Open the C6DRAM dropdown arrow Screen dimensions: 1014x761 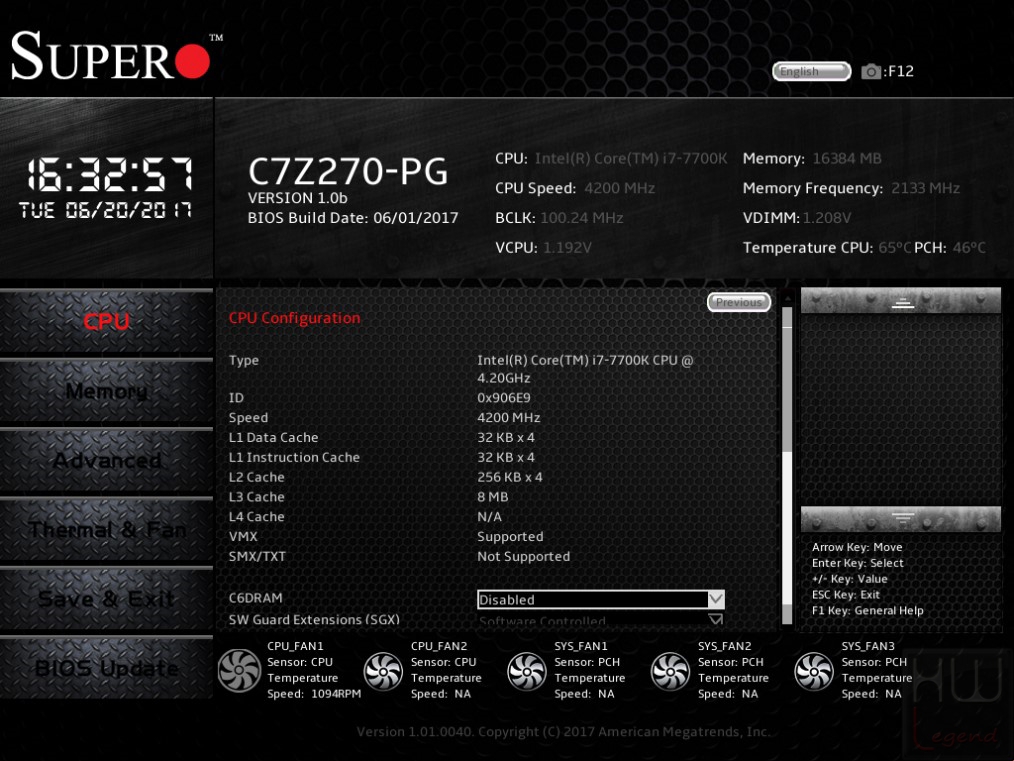click(716, 599)
